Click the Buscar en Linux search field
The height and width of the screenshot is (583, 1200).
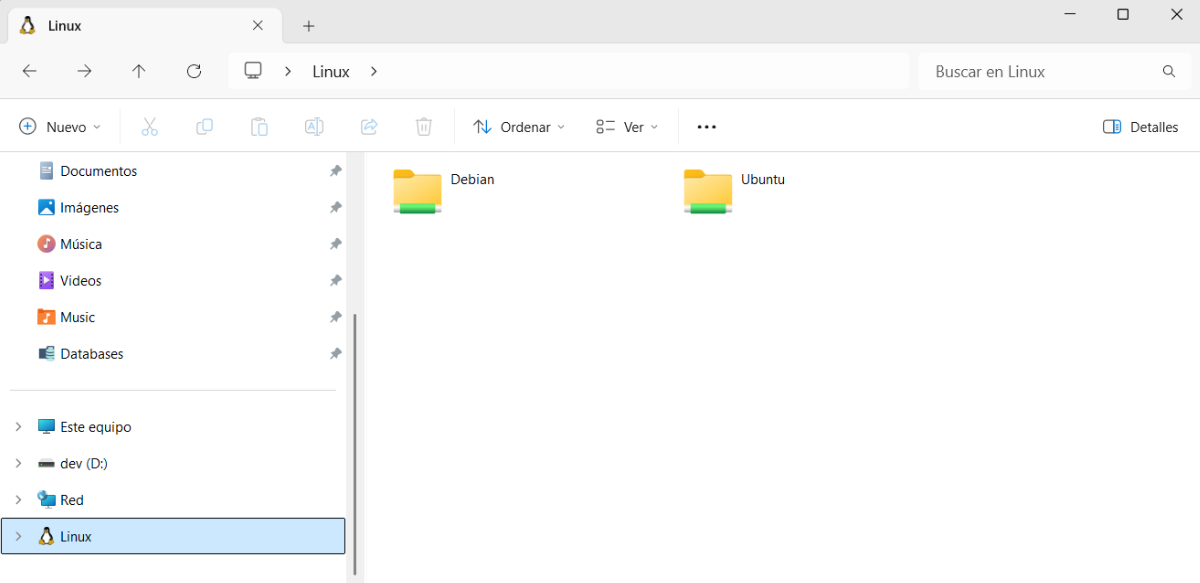point(1040,72)
